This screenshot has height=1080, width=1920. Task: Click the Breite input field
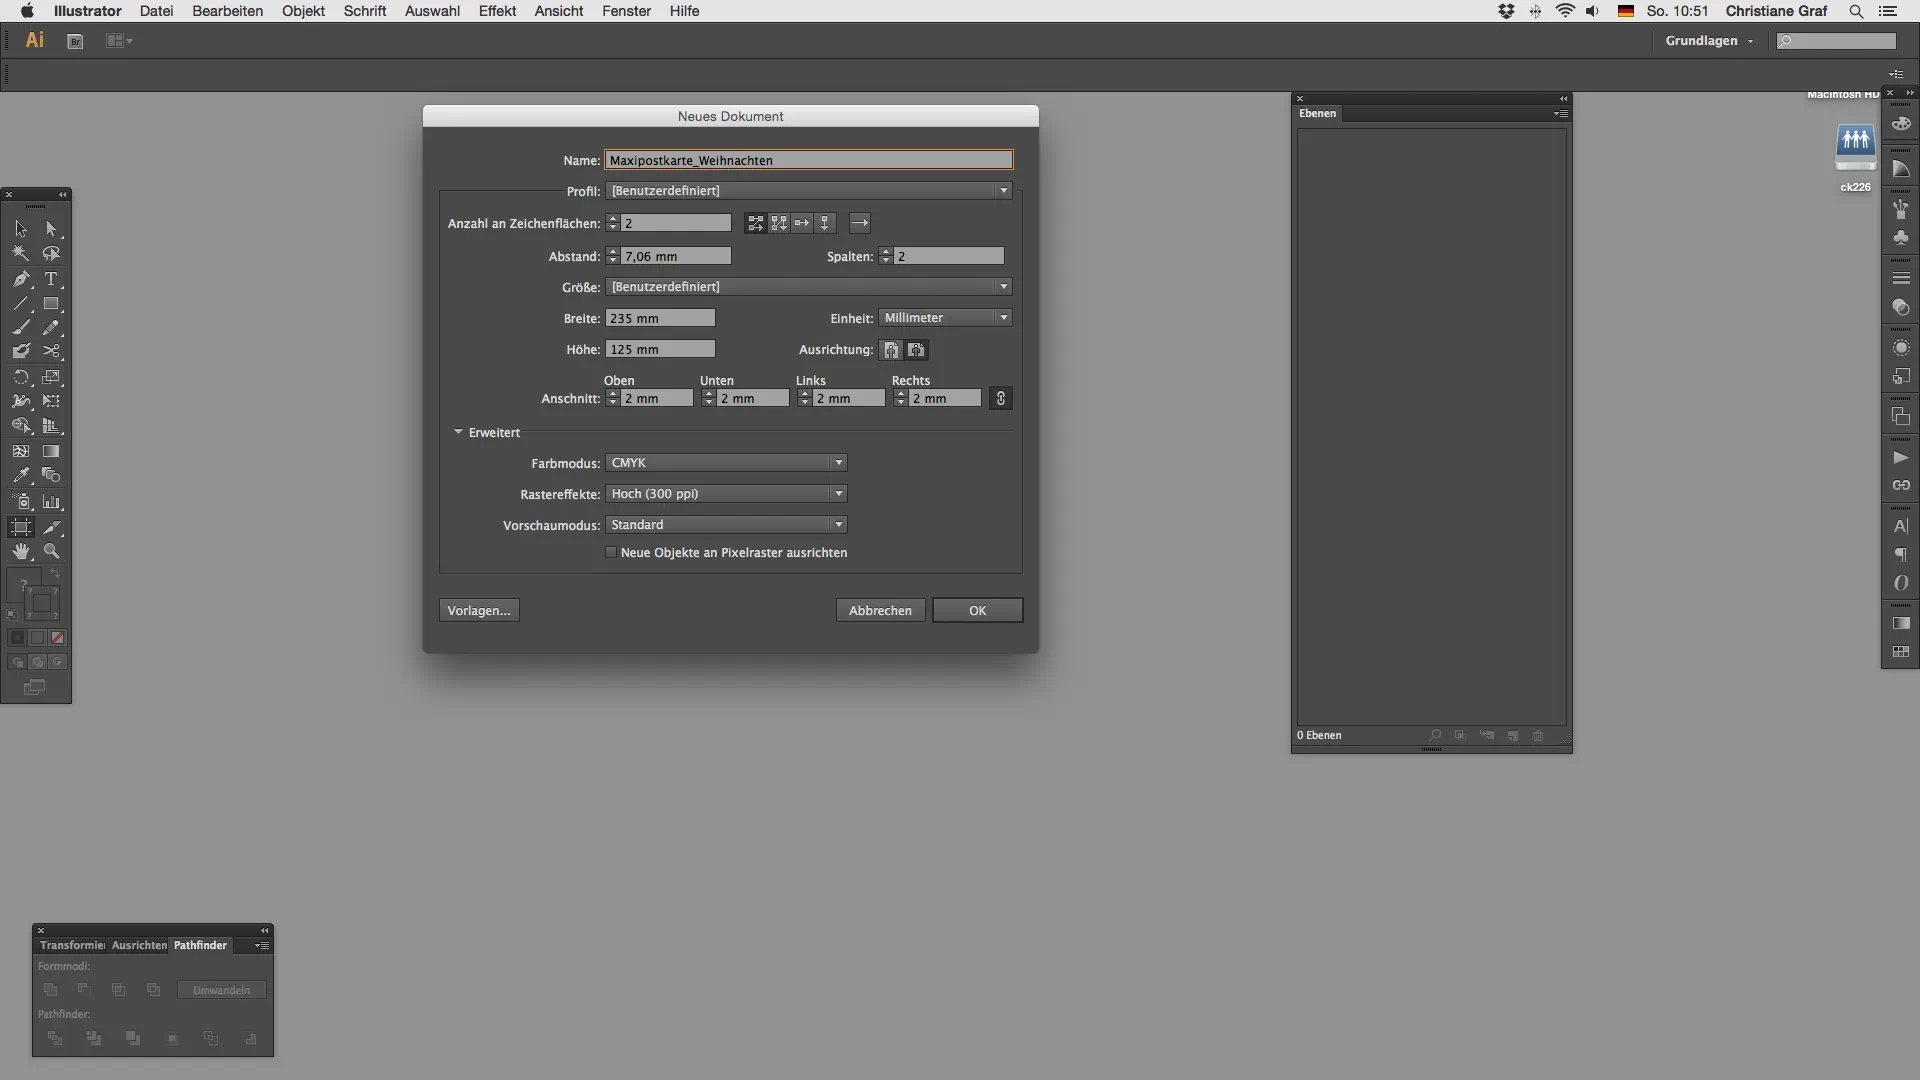[x=660, y=318]
